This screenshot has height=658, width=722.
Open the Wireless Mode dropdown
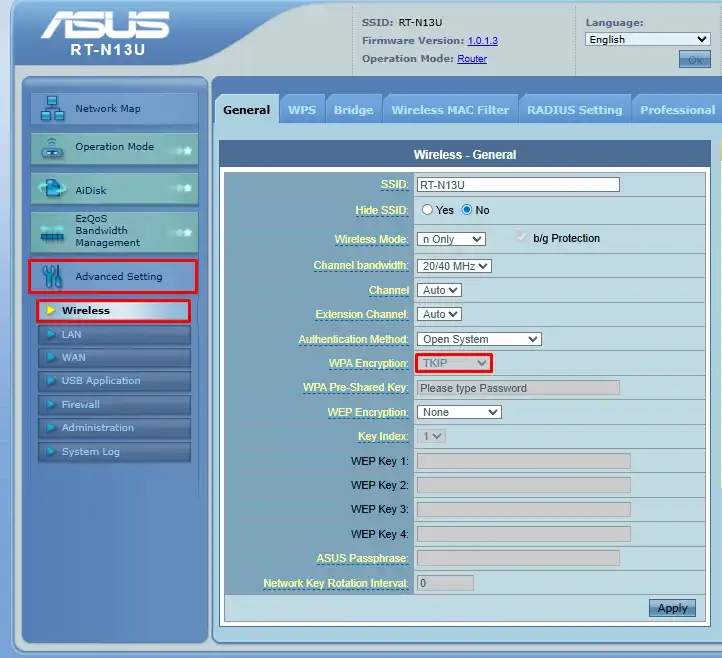pos(450,239)
